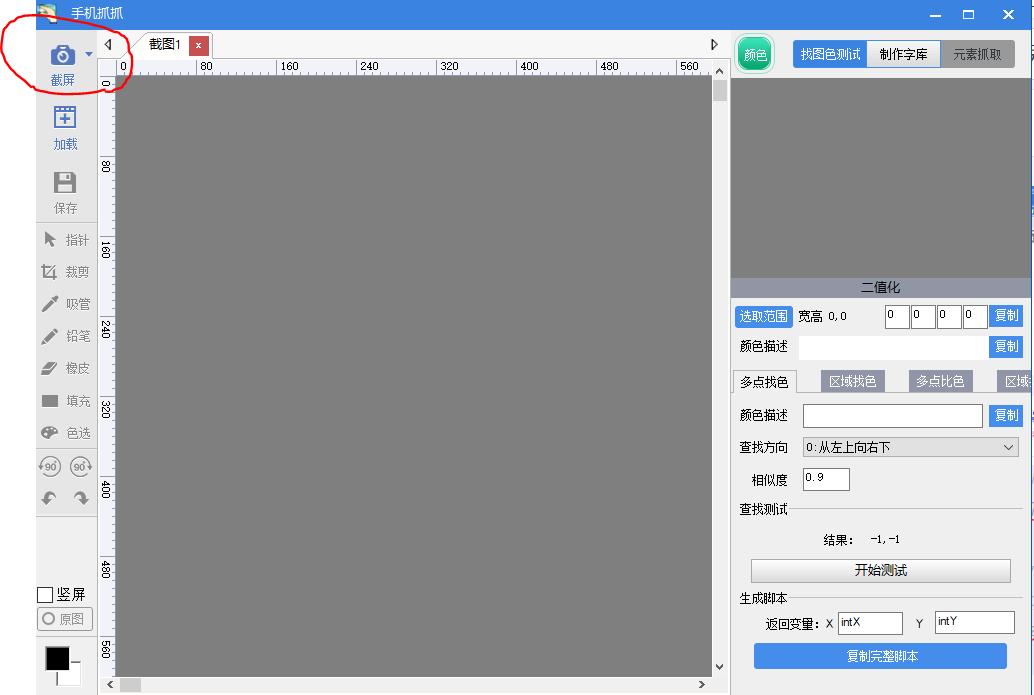Click the X return variable field intX
The image size is (1034, 695).
click(870, 623)
